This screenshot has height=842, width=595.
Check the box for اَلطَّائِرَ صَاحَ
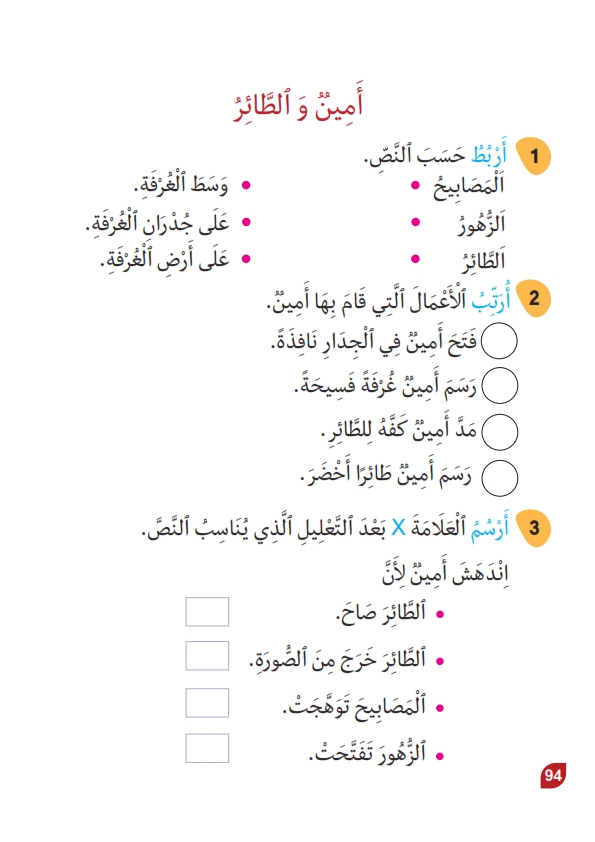pyautogui.click(x=207, y=612)
